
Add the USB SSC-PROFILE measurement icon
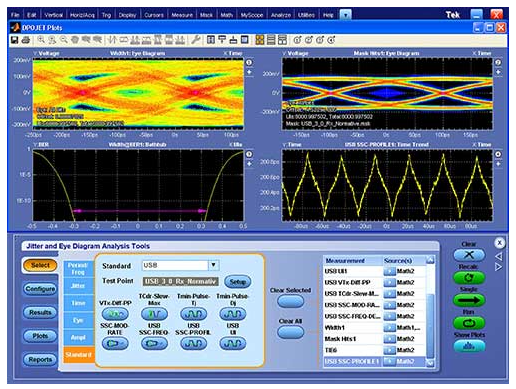click(x=193, y=343)
